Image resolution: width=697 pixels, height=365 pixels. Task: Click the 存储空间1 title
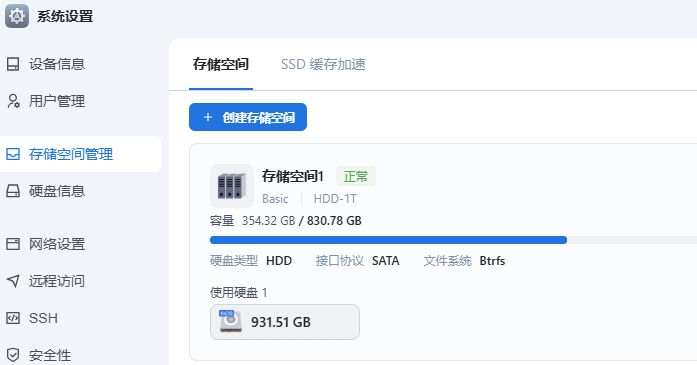[x=292, y=176]
